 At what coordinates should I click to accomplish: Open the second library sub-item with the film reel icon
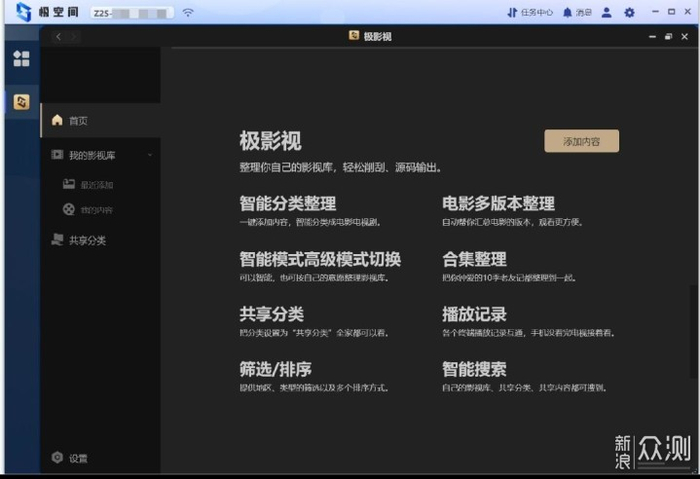(x=96, y=210)
